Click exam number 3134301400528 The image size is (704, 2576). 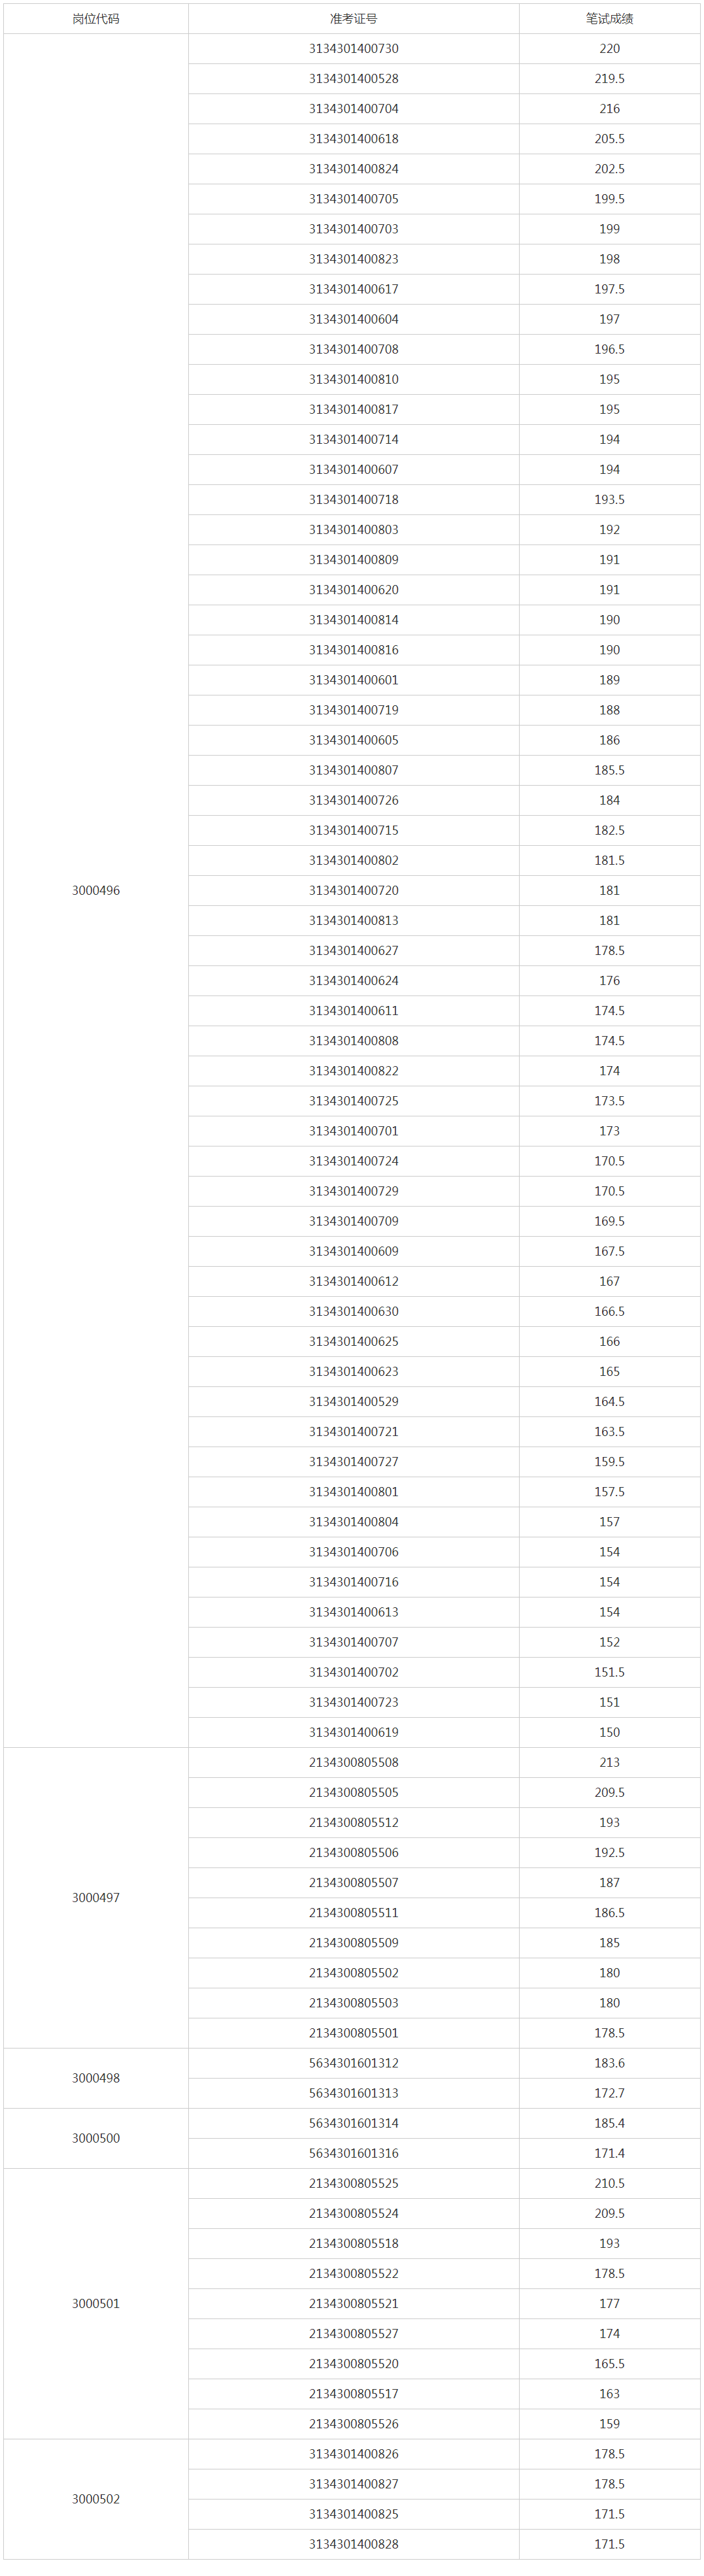coord(354,79)
